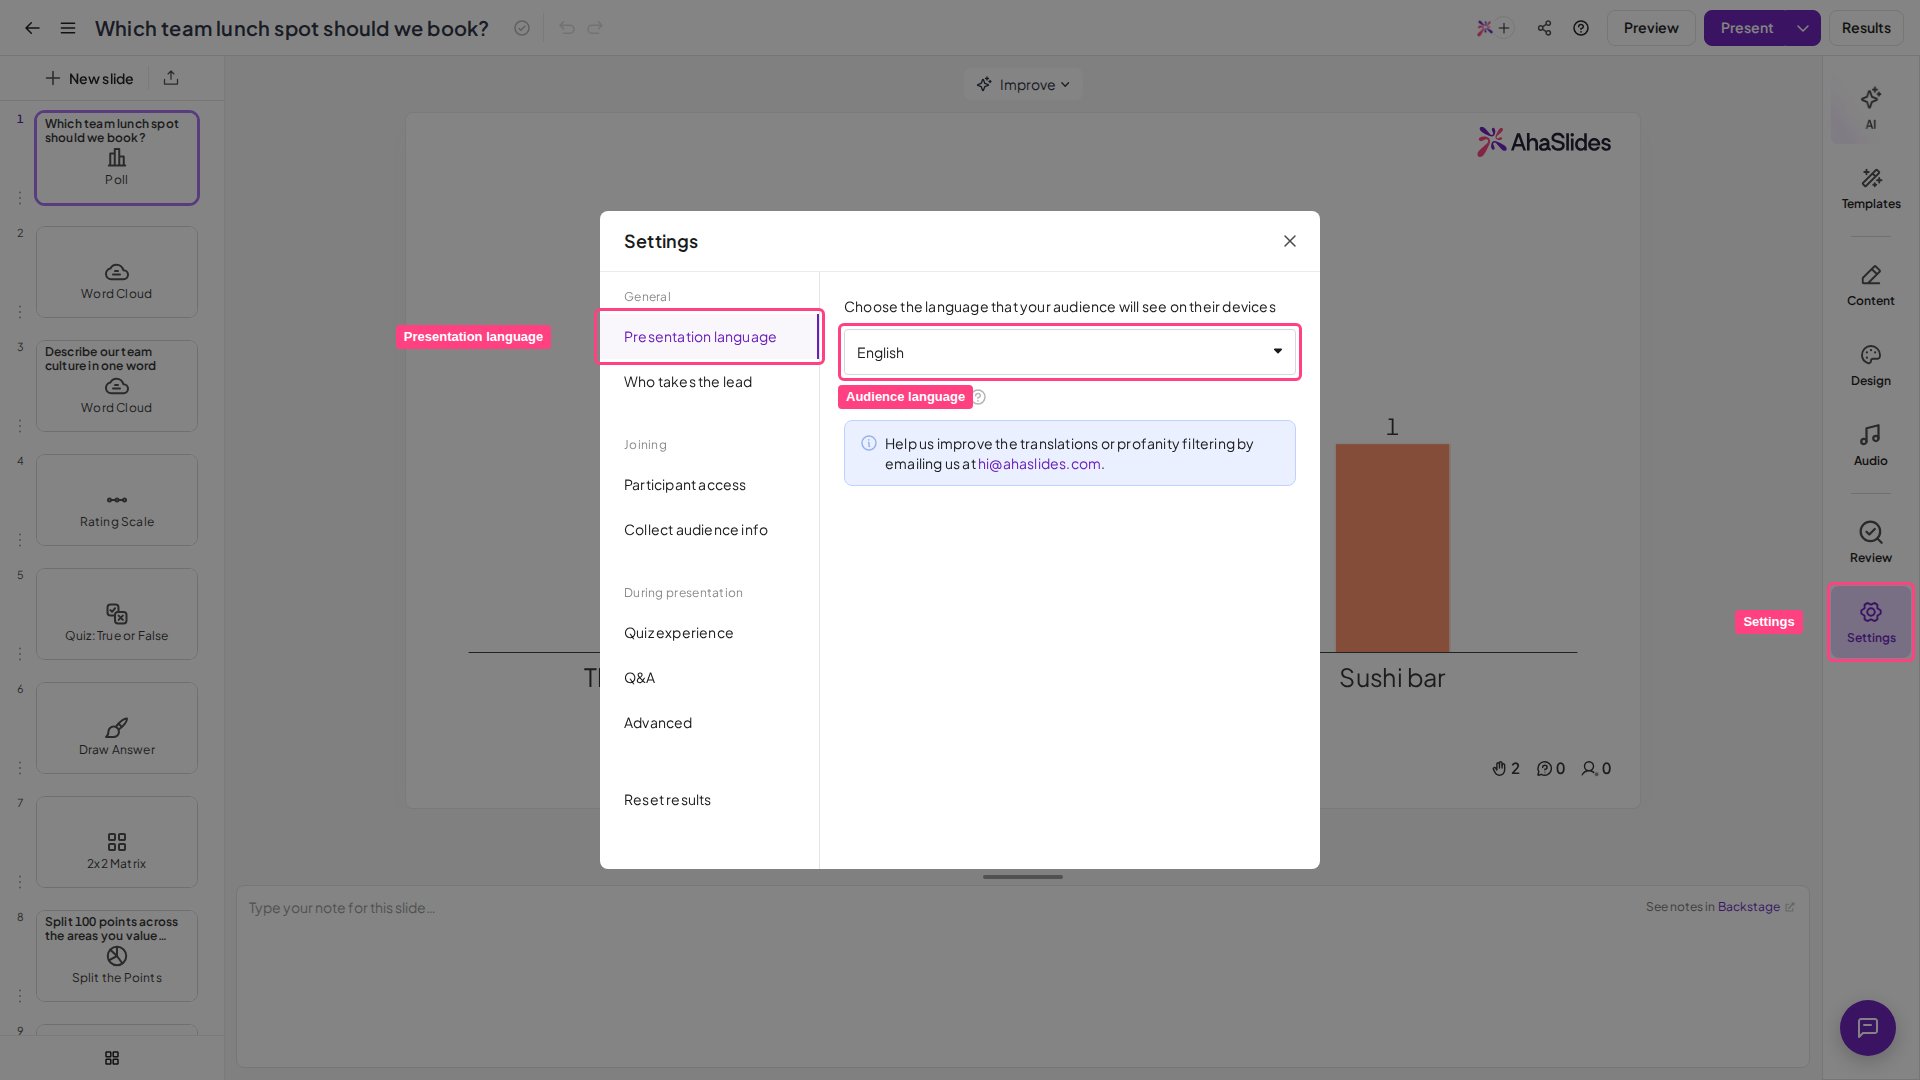
Task: Click the Settings gear sidebar icon
Action: coord(1871,622)
